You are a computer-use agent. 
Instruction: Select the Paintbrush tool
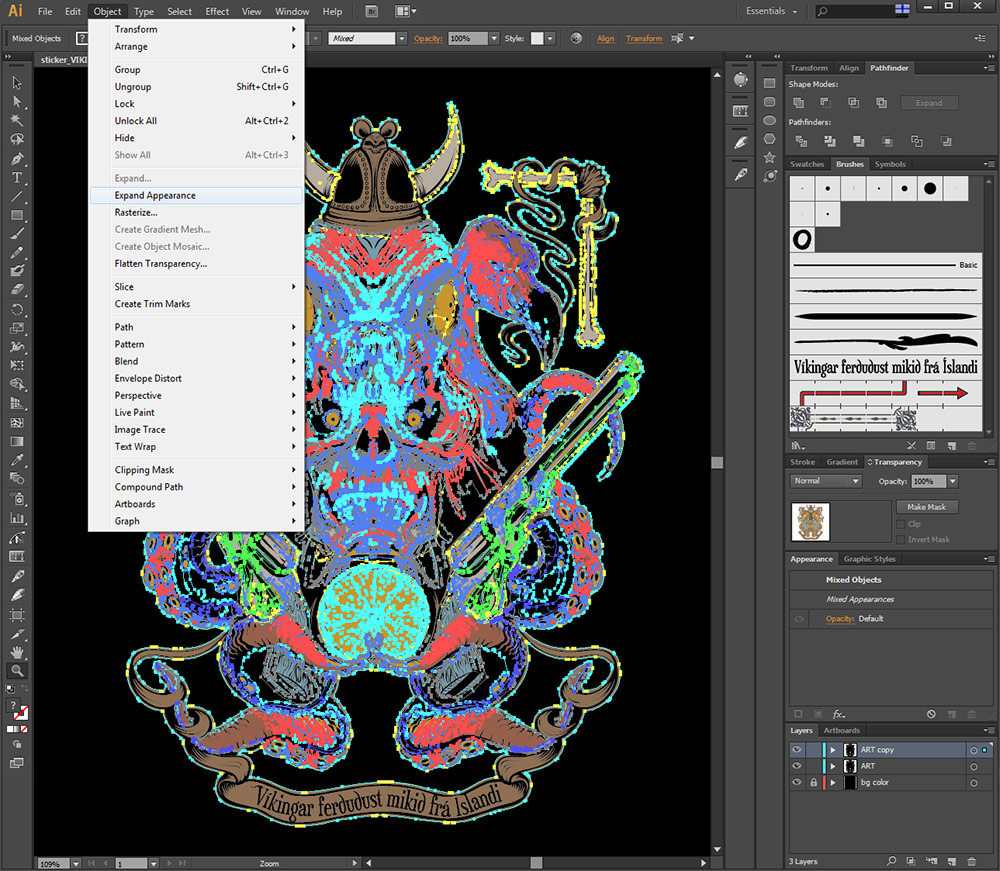[17, 233]
